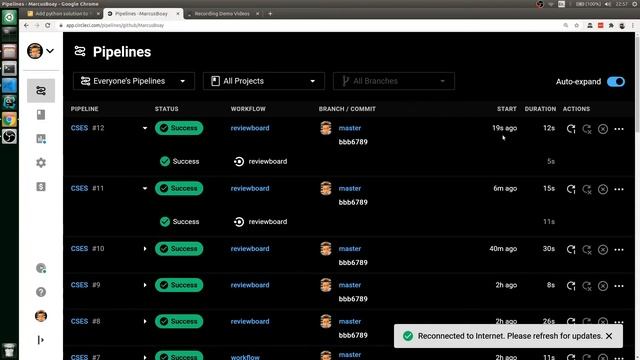The image size is (640, 360).
Task: Open the status notifications sidebar icon
Action: (x=41, y=268)
